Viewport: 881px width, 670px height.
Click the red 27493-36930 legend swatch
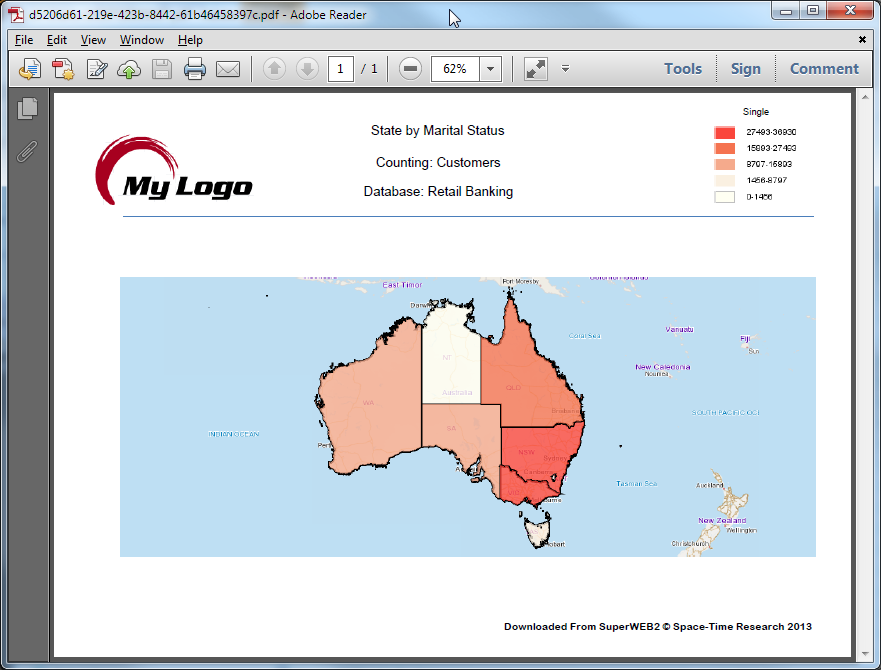pyautogui.click(x=725, y=132)
